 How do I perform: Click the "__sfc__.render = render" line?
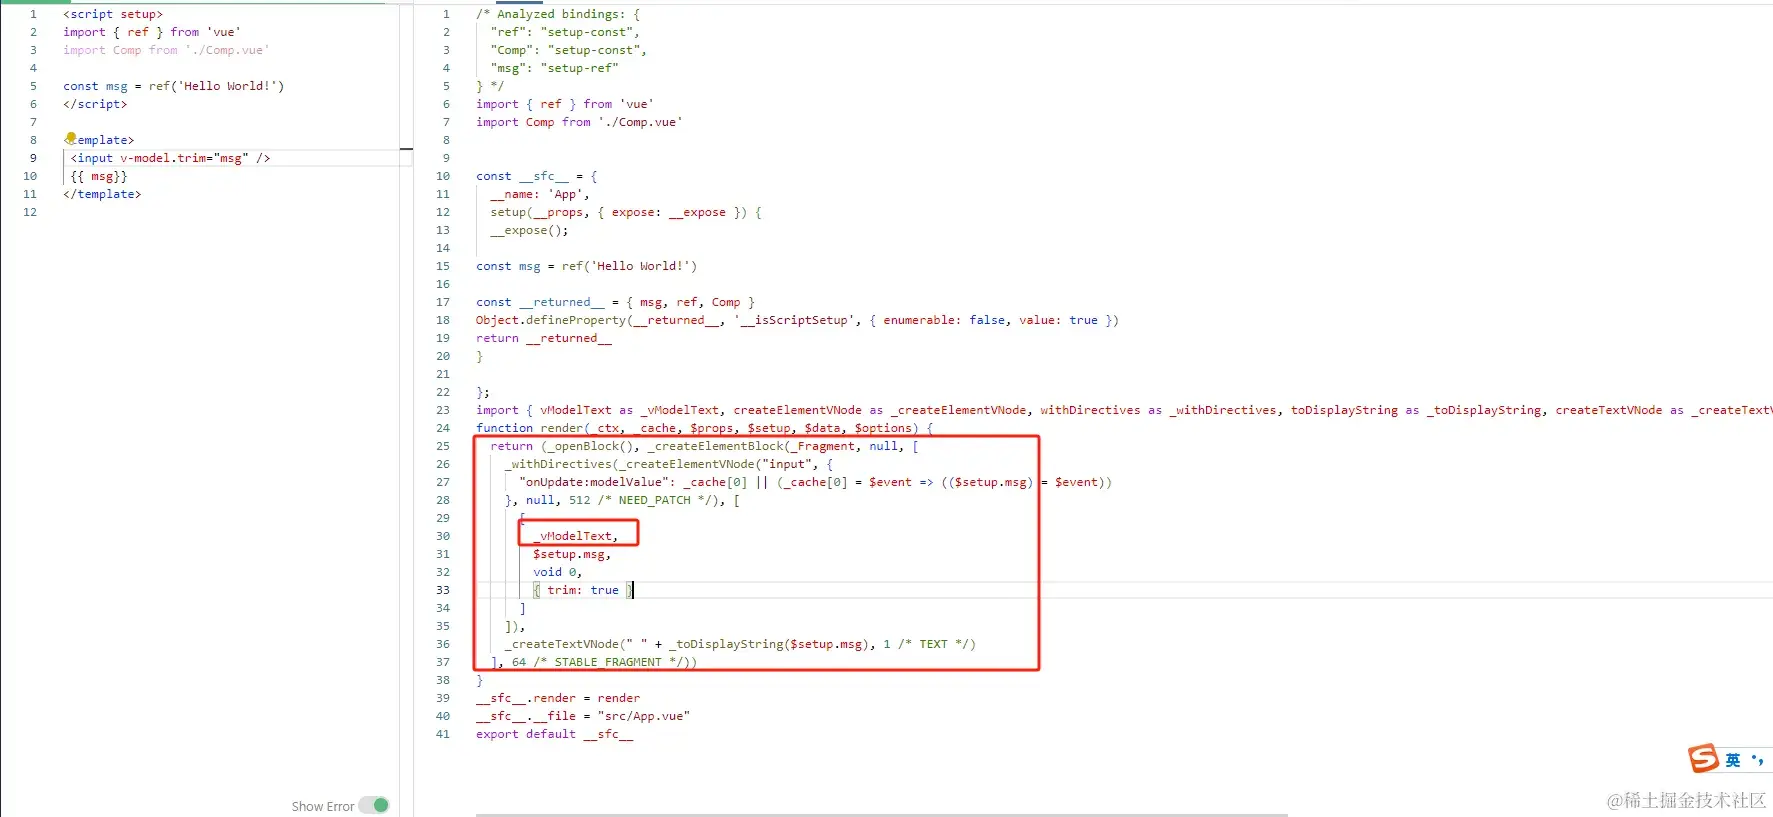click(x=558, y=698)
